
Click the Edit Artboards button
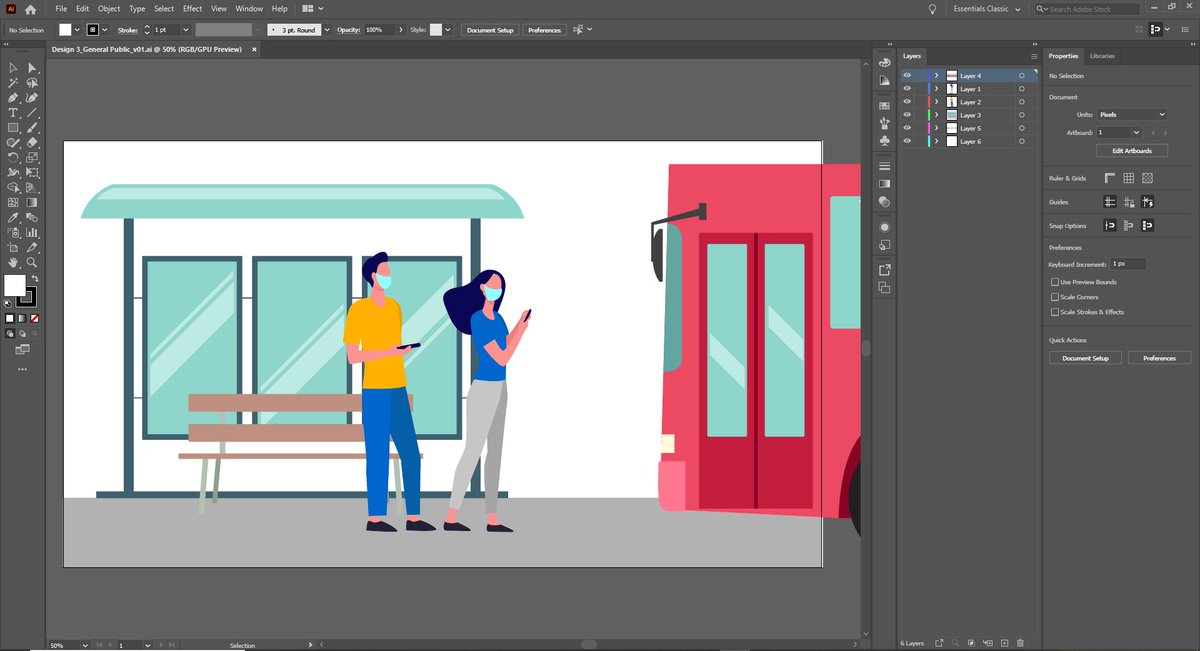(1132, 151)
